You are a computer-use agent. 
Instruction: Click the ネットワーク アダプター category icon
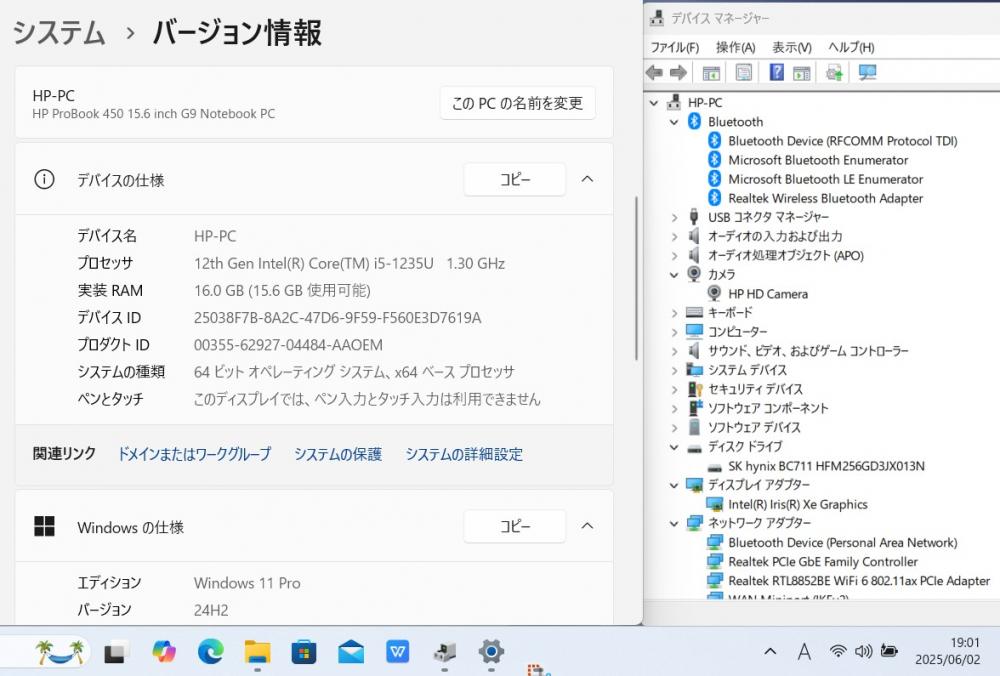coord(695,524)
